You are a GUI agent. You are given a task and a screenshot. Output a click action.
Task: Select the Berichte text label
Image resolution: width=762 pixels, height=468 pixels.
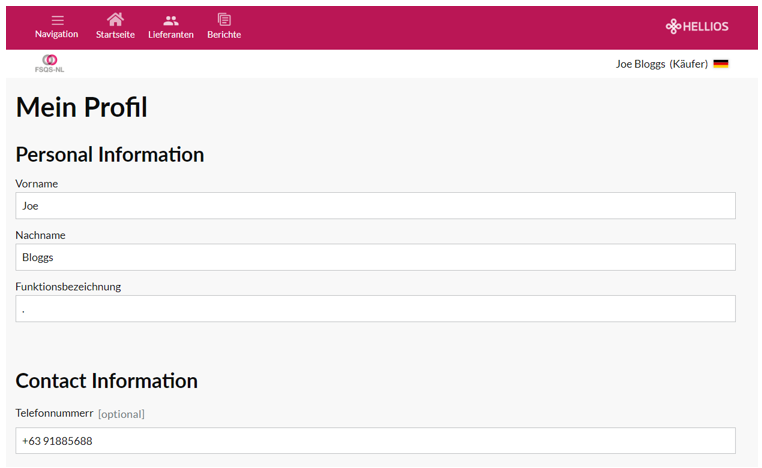[224, 35]
